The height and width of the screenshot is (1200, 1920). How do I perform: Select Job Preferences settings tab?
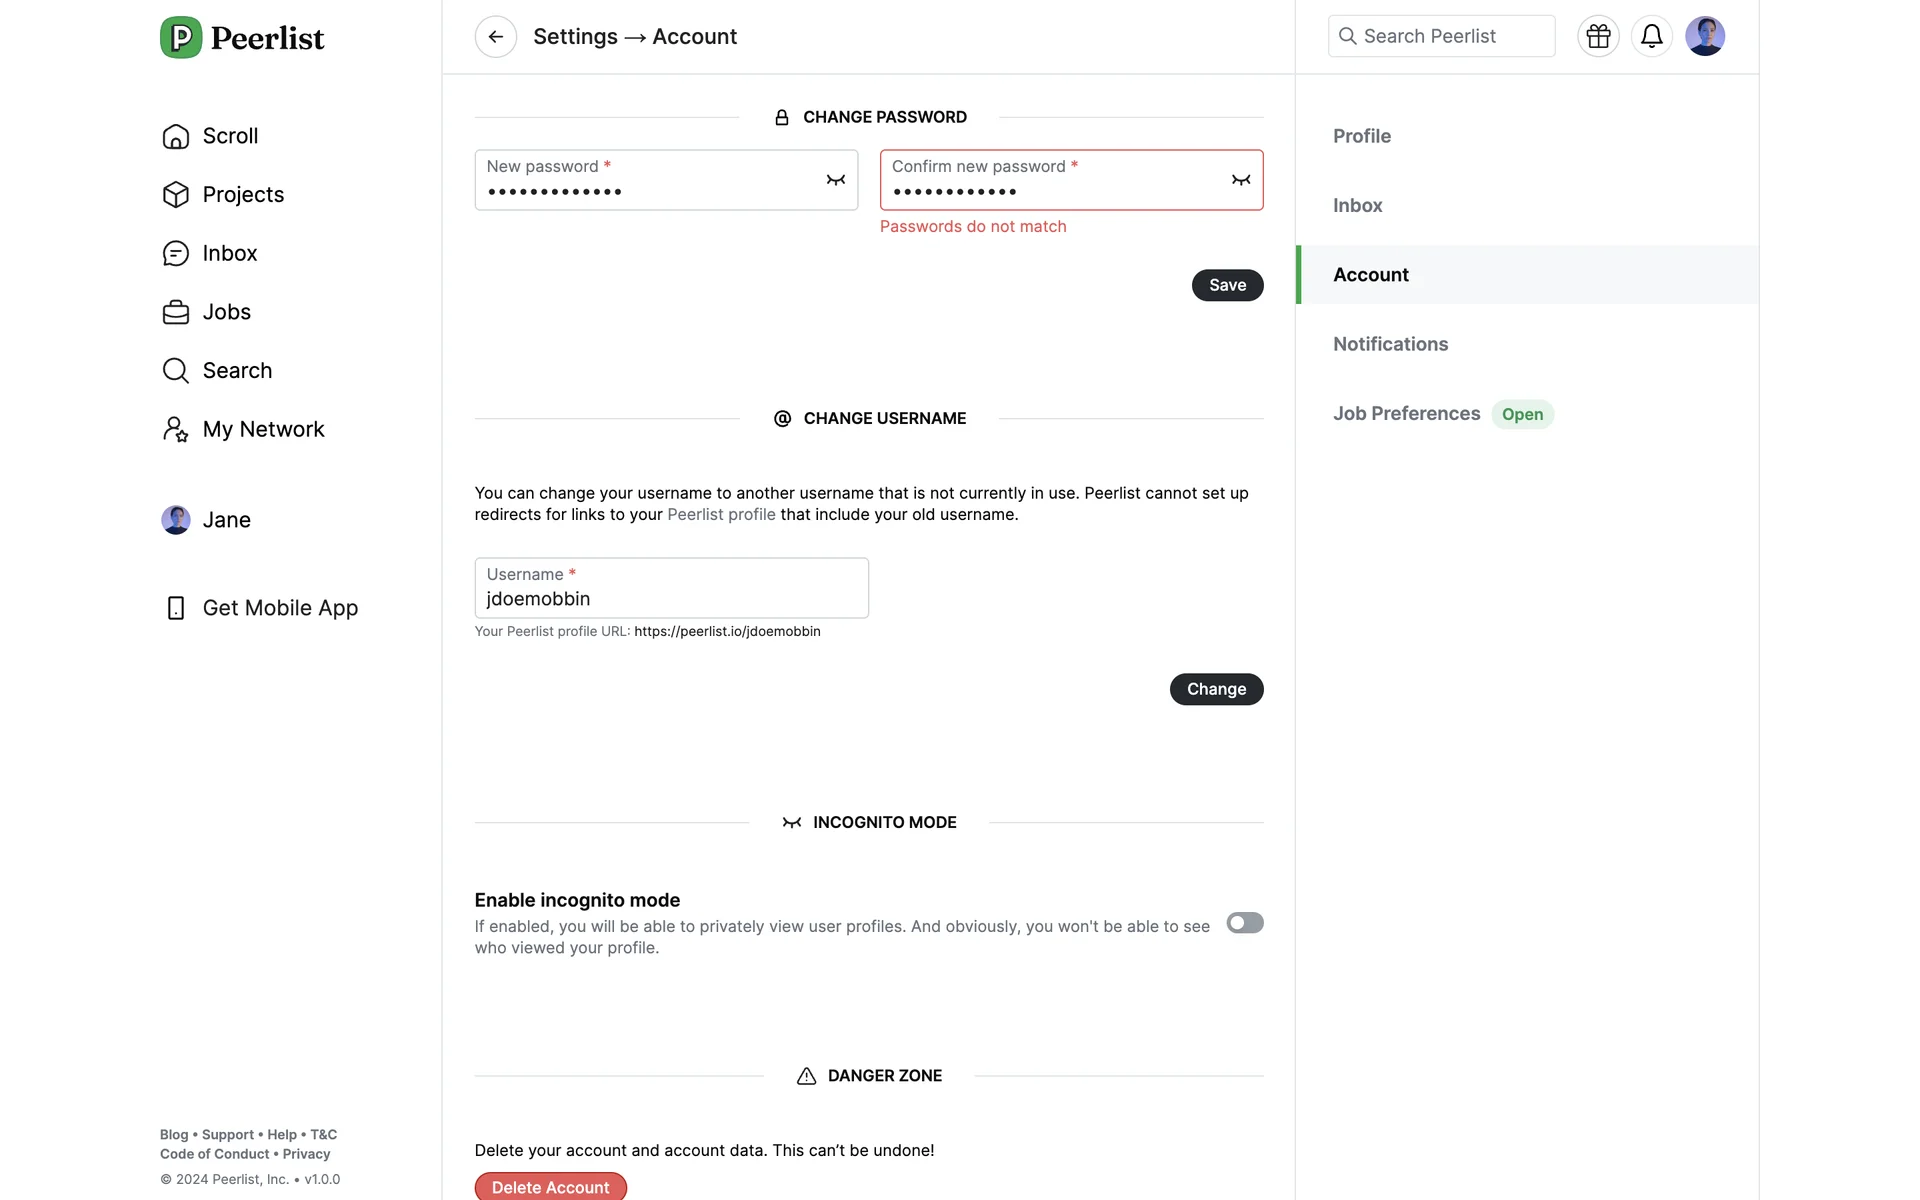pyautogui.click(x=1406, y=414)
